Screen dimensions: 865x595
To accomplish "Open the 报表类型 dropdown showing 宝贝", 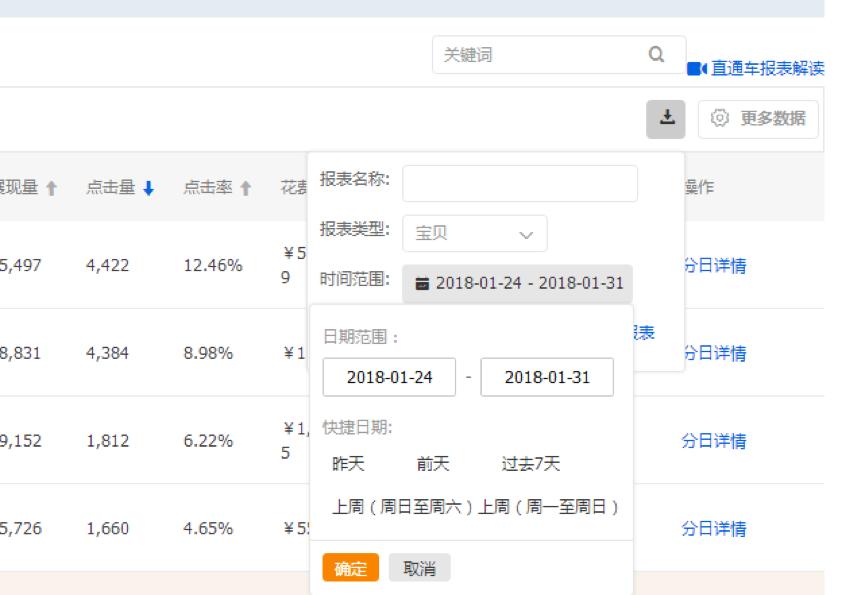I will point(473,233).
